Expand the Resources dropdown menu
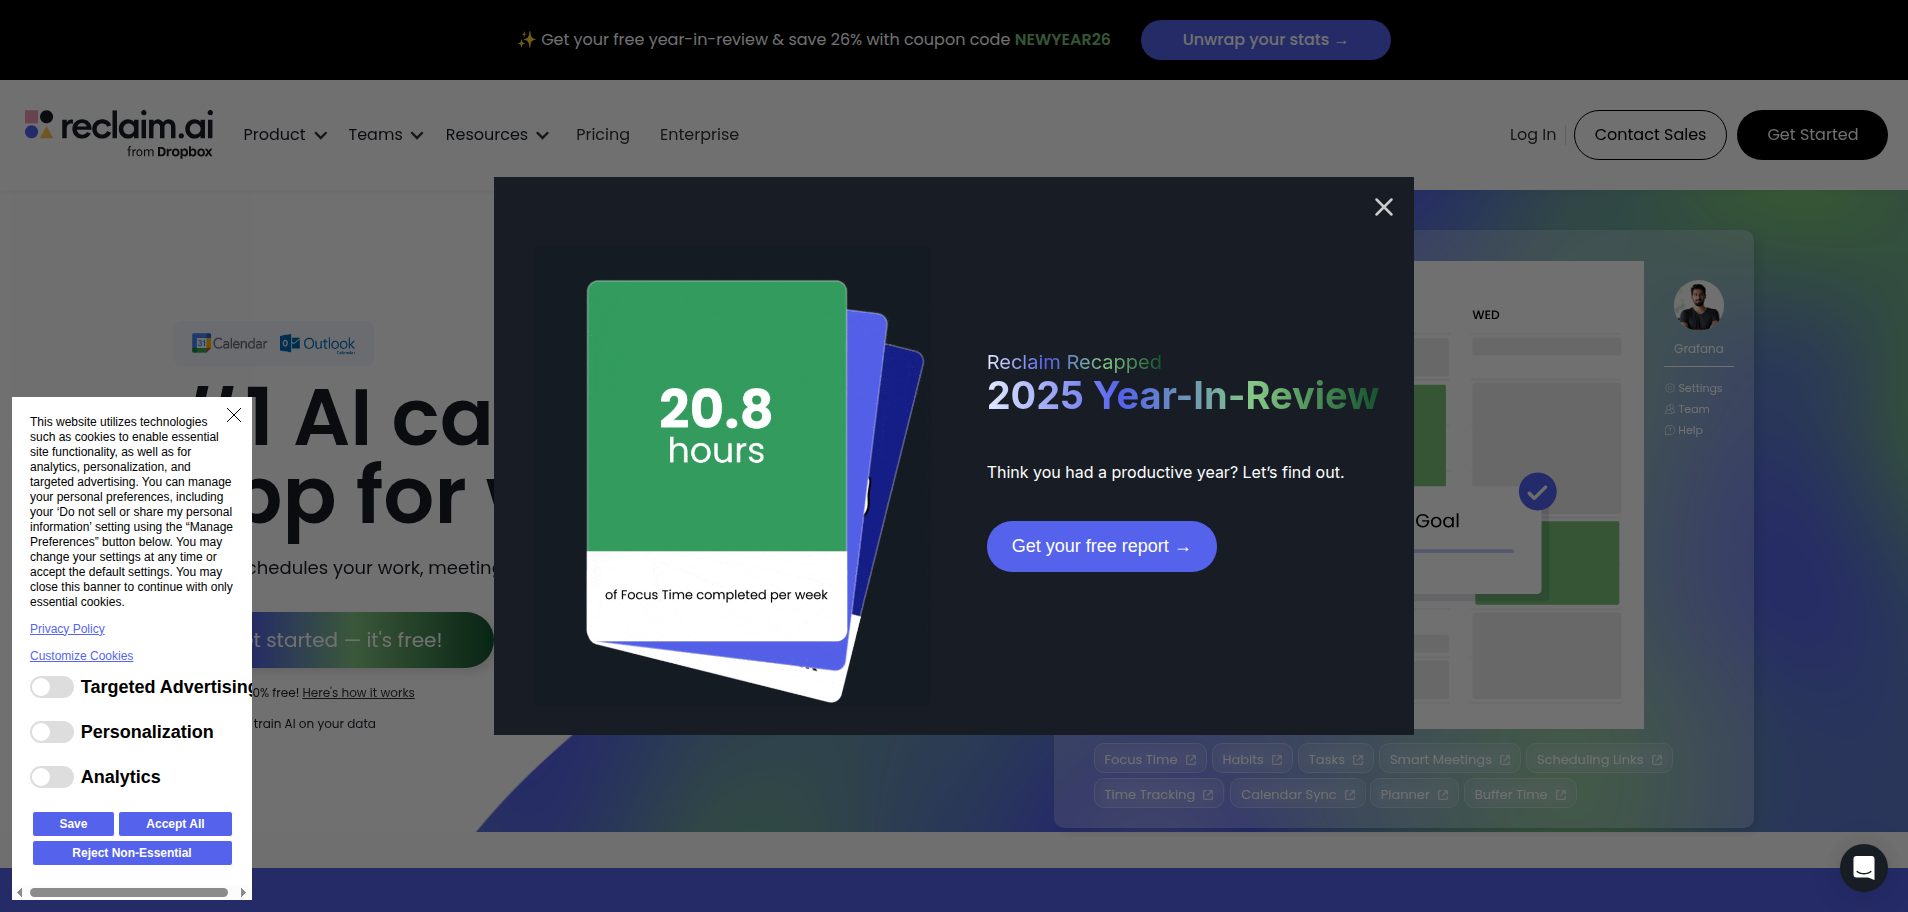Viewport: 1908px width, 912px height. pos(496,135)
